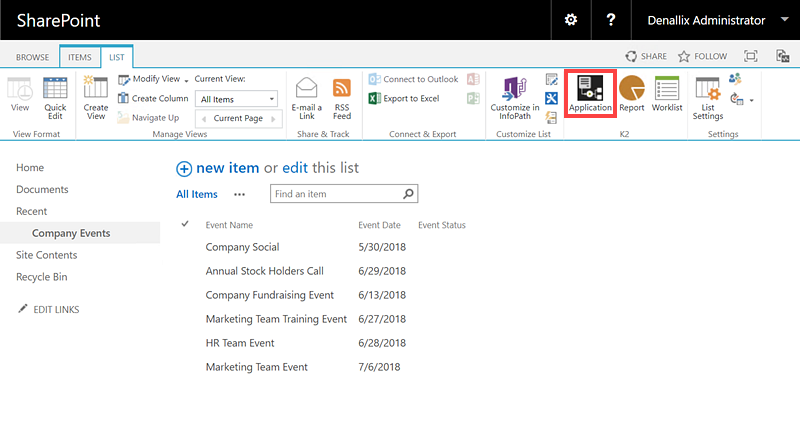Click the Shared With people icon
Viewport: 800px width, 426px height.
tap(735, 79)
